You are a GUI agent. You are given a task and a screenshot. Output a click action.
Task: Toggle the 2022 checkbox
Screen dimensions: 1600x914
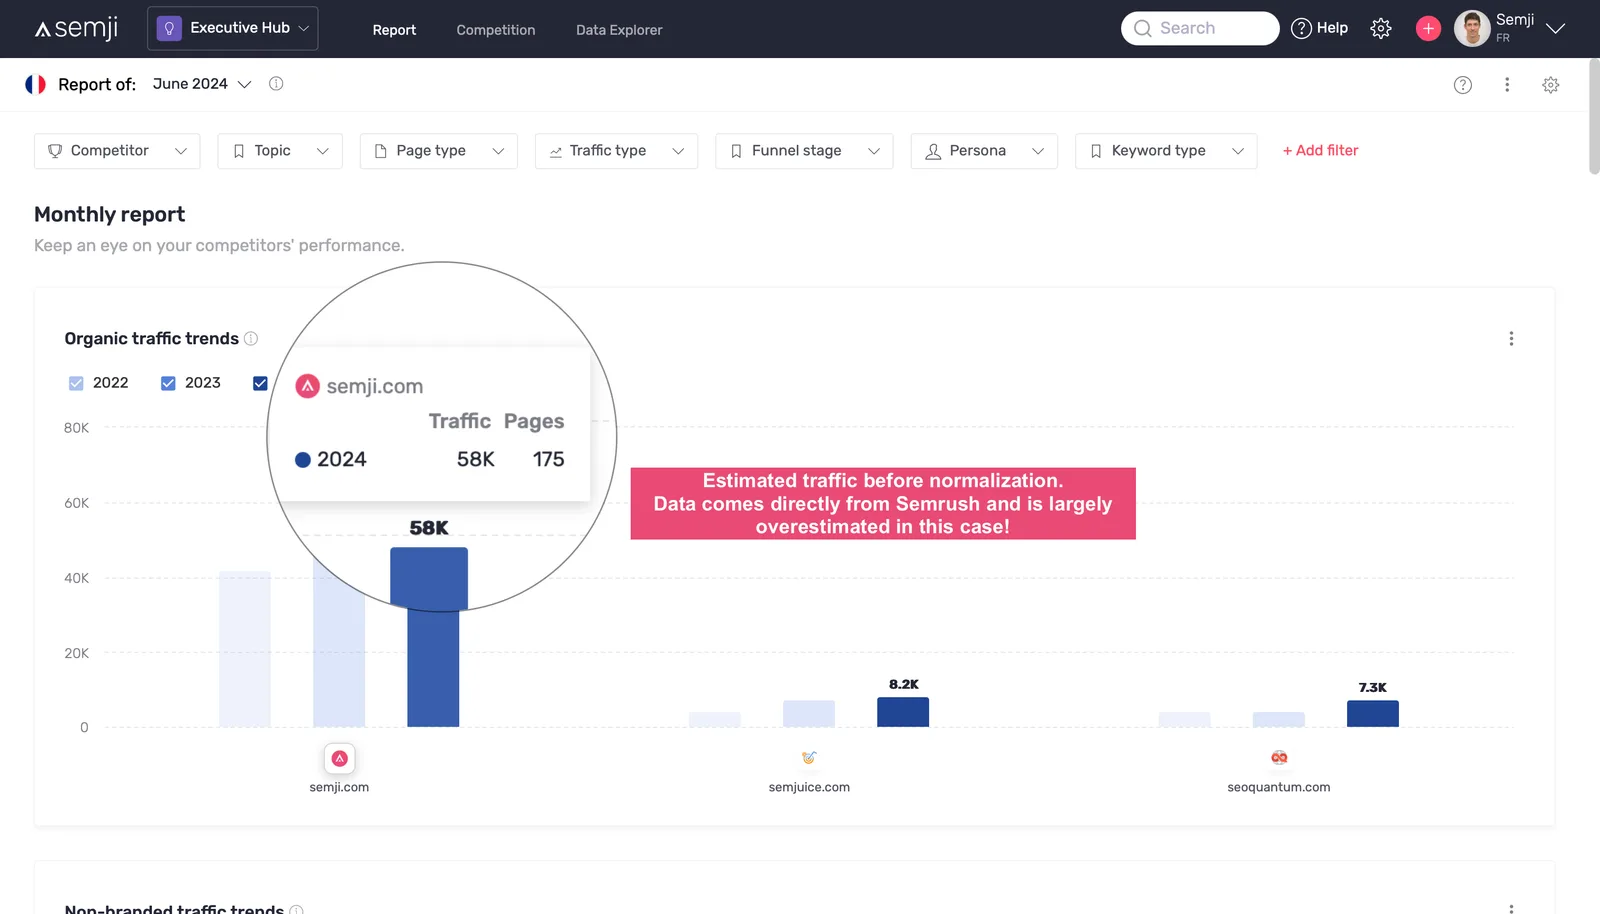pos(76,383)
